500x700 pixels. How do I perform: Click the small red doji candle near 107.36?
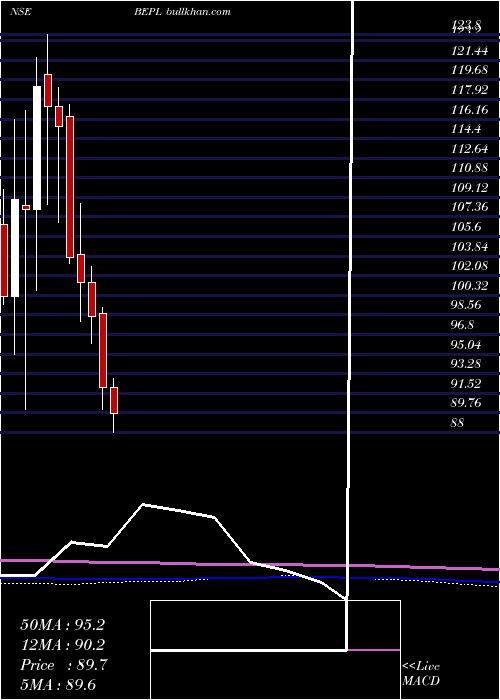[x=26, y=207]
